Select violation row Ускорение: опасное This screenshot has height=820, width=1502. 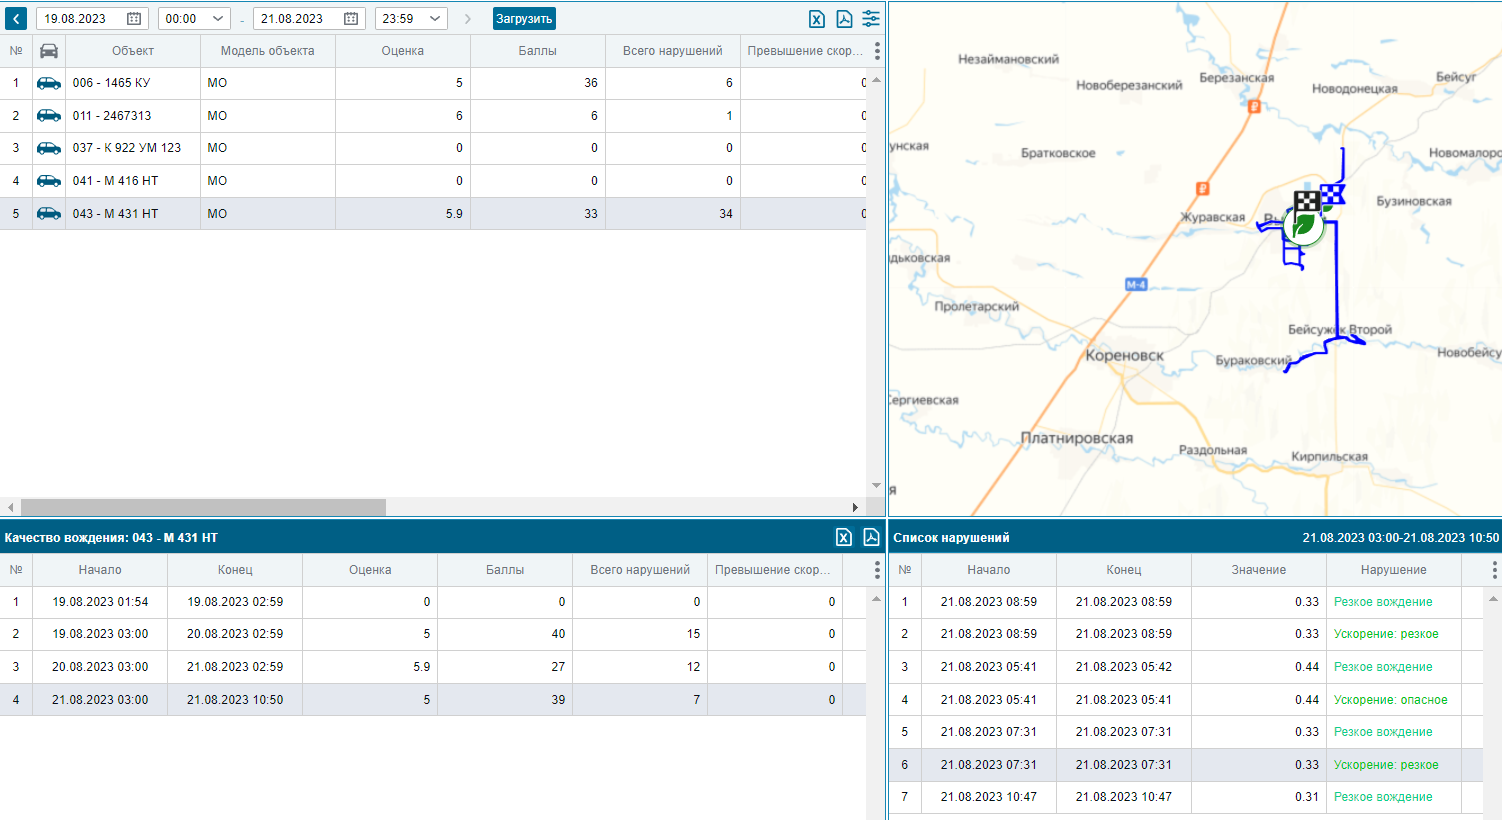(x=1390, y=700)
